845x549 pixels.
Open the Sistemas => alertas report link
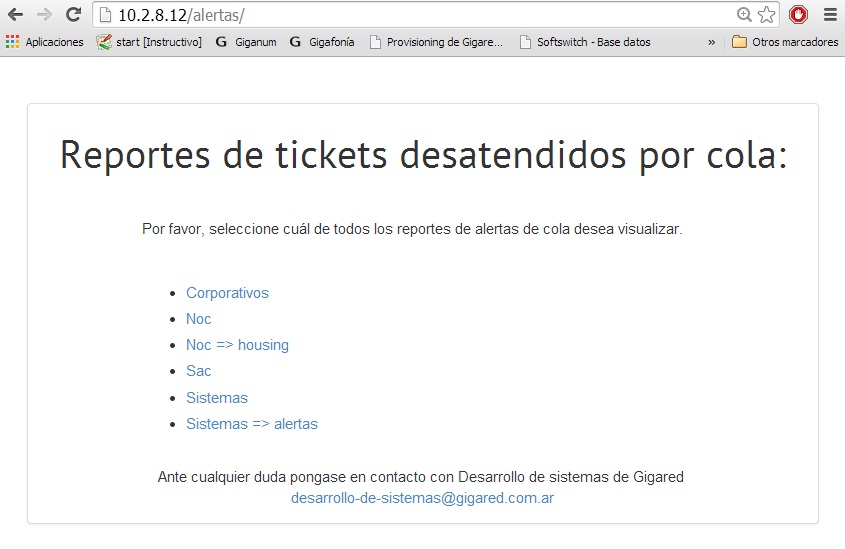click(252, 424)
